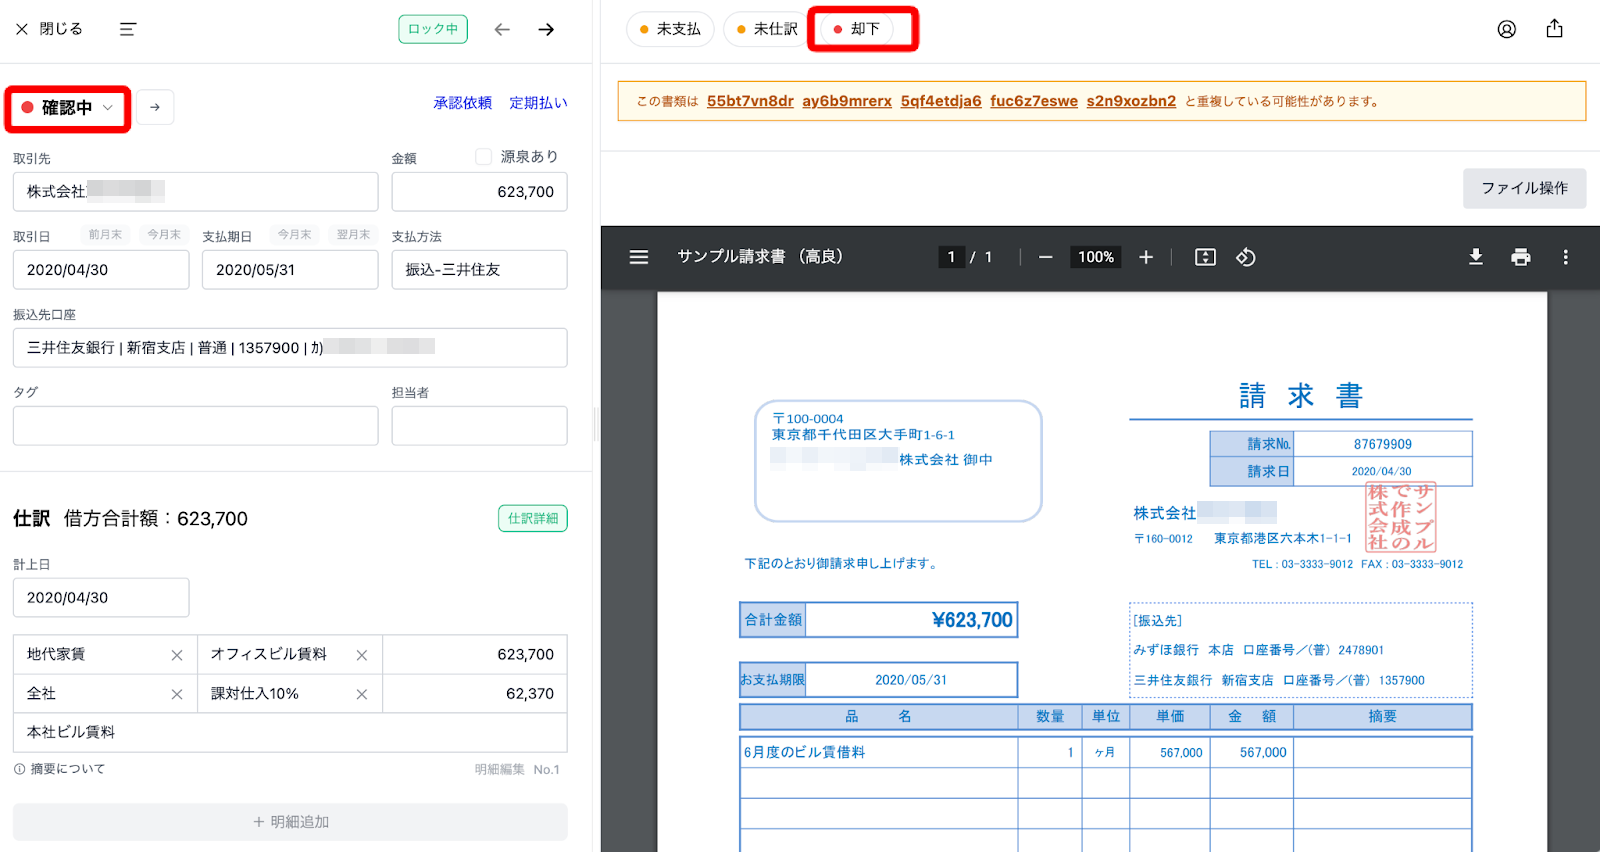Image resolution: width=1600 pixels, height=852 pixels.
Task: Go to previous document with left arrow
Action: click(502, 29)
